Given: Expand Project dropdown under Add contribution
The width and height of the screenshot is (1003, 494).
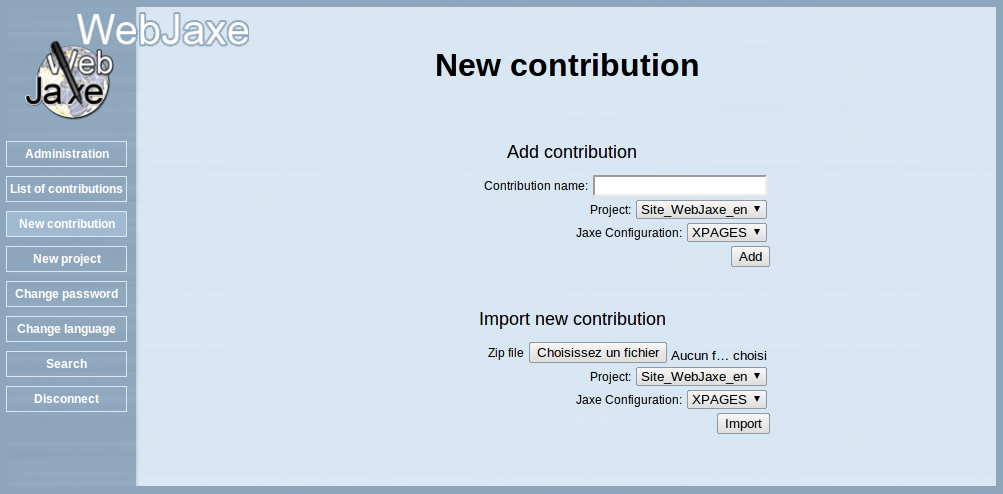Looking at the screenshot, I should 701,209.
